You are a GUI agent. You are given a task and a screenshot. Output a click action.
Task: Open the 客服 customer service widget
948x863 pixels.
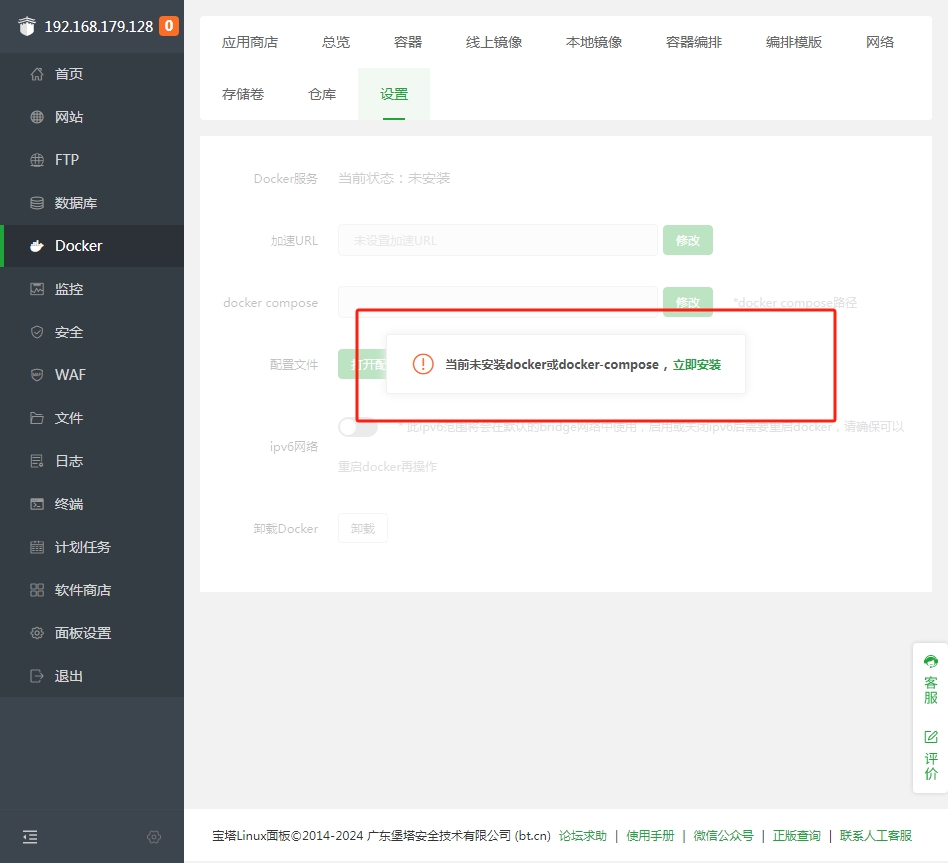click(931, 680)
